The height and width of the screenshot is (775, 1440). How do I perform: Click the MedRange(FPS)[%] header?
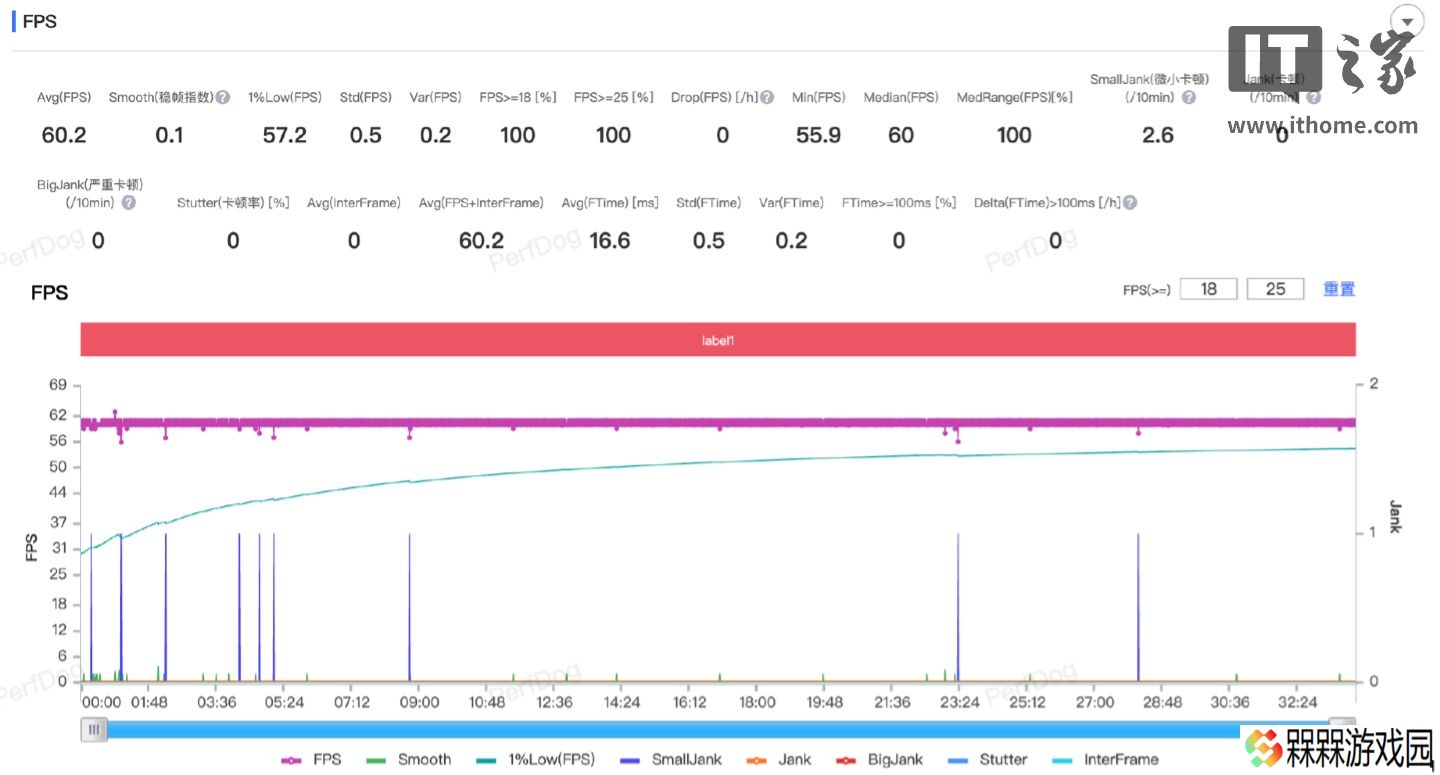[x=1014, y=98]
